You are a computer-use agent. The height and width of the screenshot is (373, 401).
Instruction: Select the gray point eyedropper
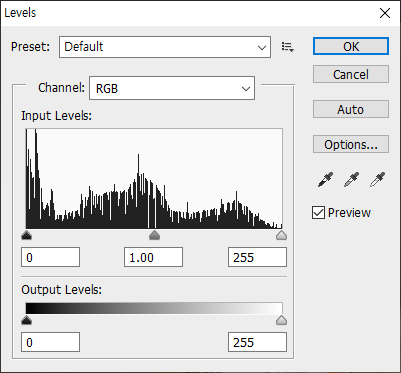pyautogui.click(x=352, y=179)
